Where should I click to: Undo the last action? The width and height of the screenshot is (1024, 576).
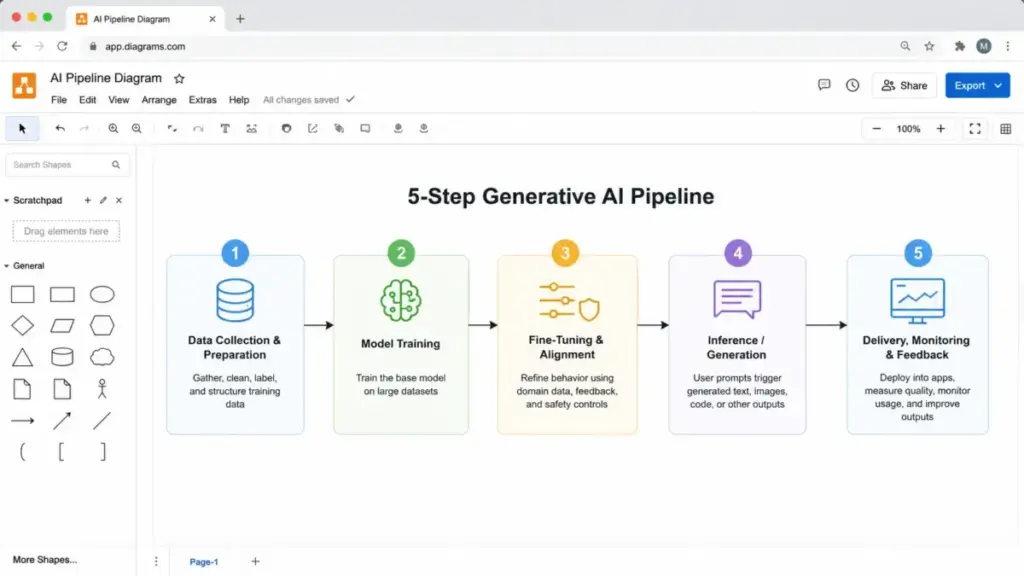coord(60,129)
